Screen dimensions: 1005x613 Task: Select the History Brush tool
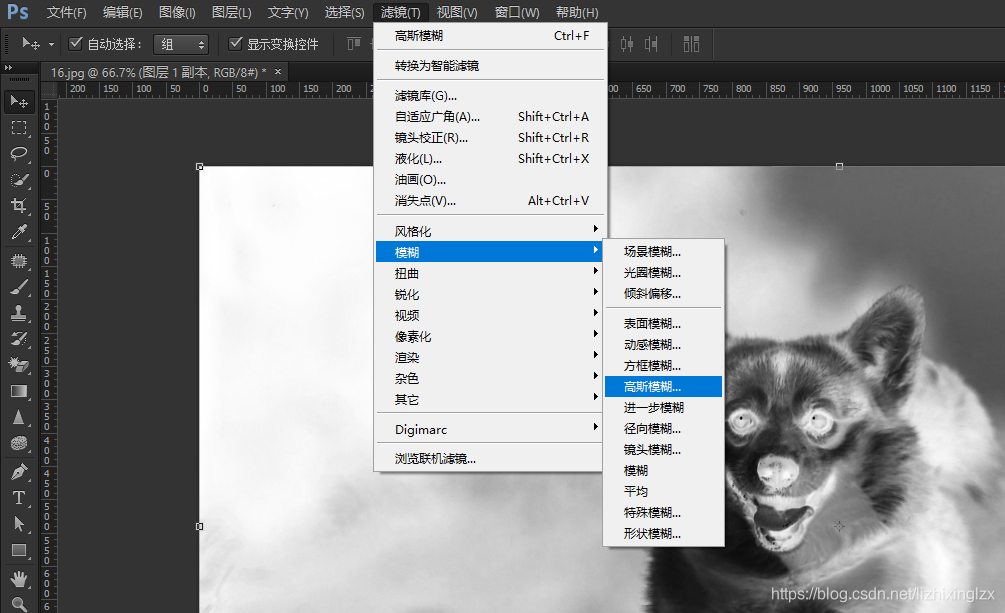click(19, 339)
